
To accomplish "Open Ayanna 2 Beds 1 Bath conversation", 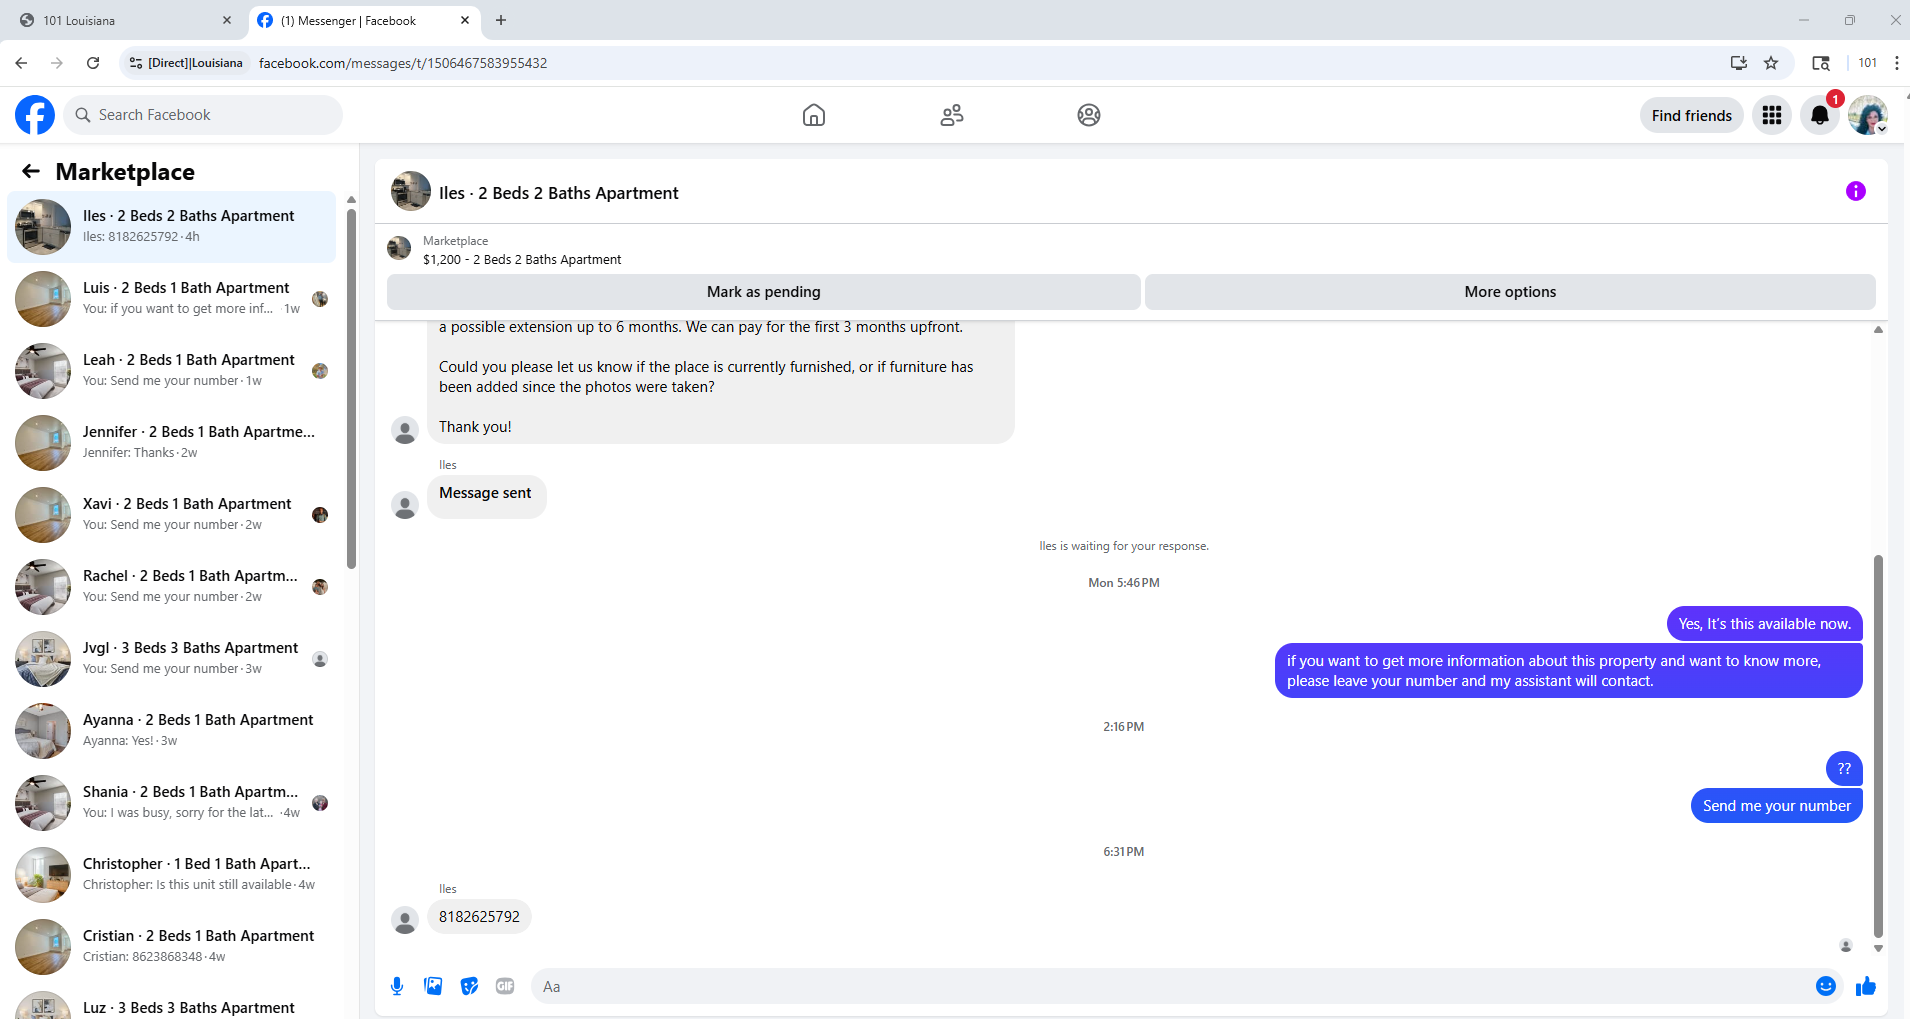I will (172, 731).
